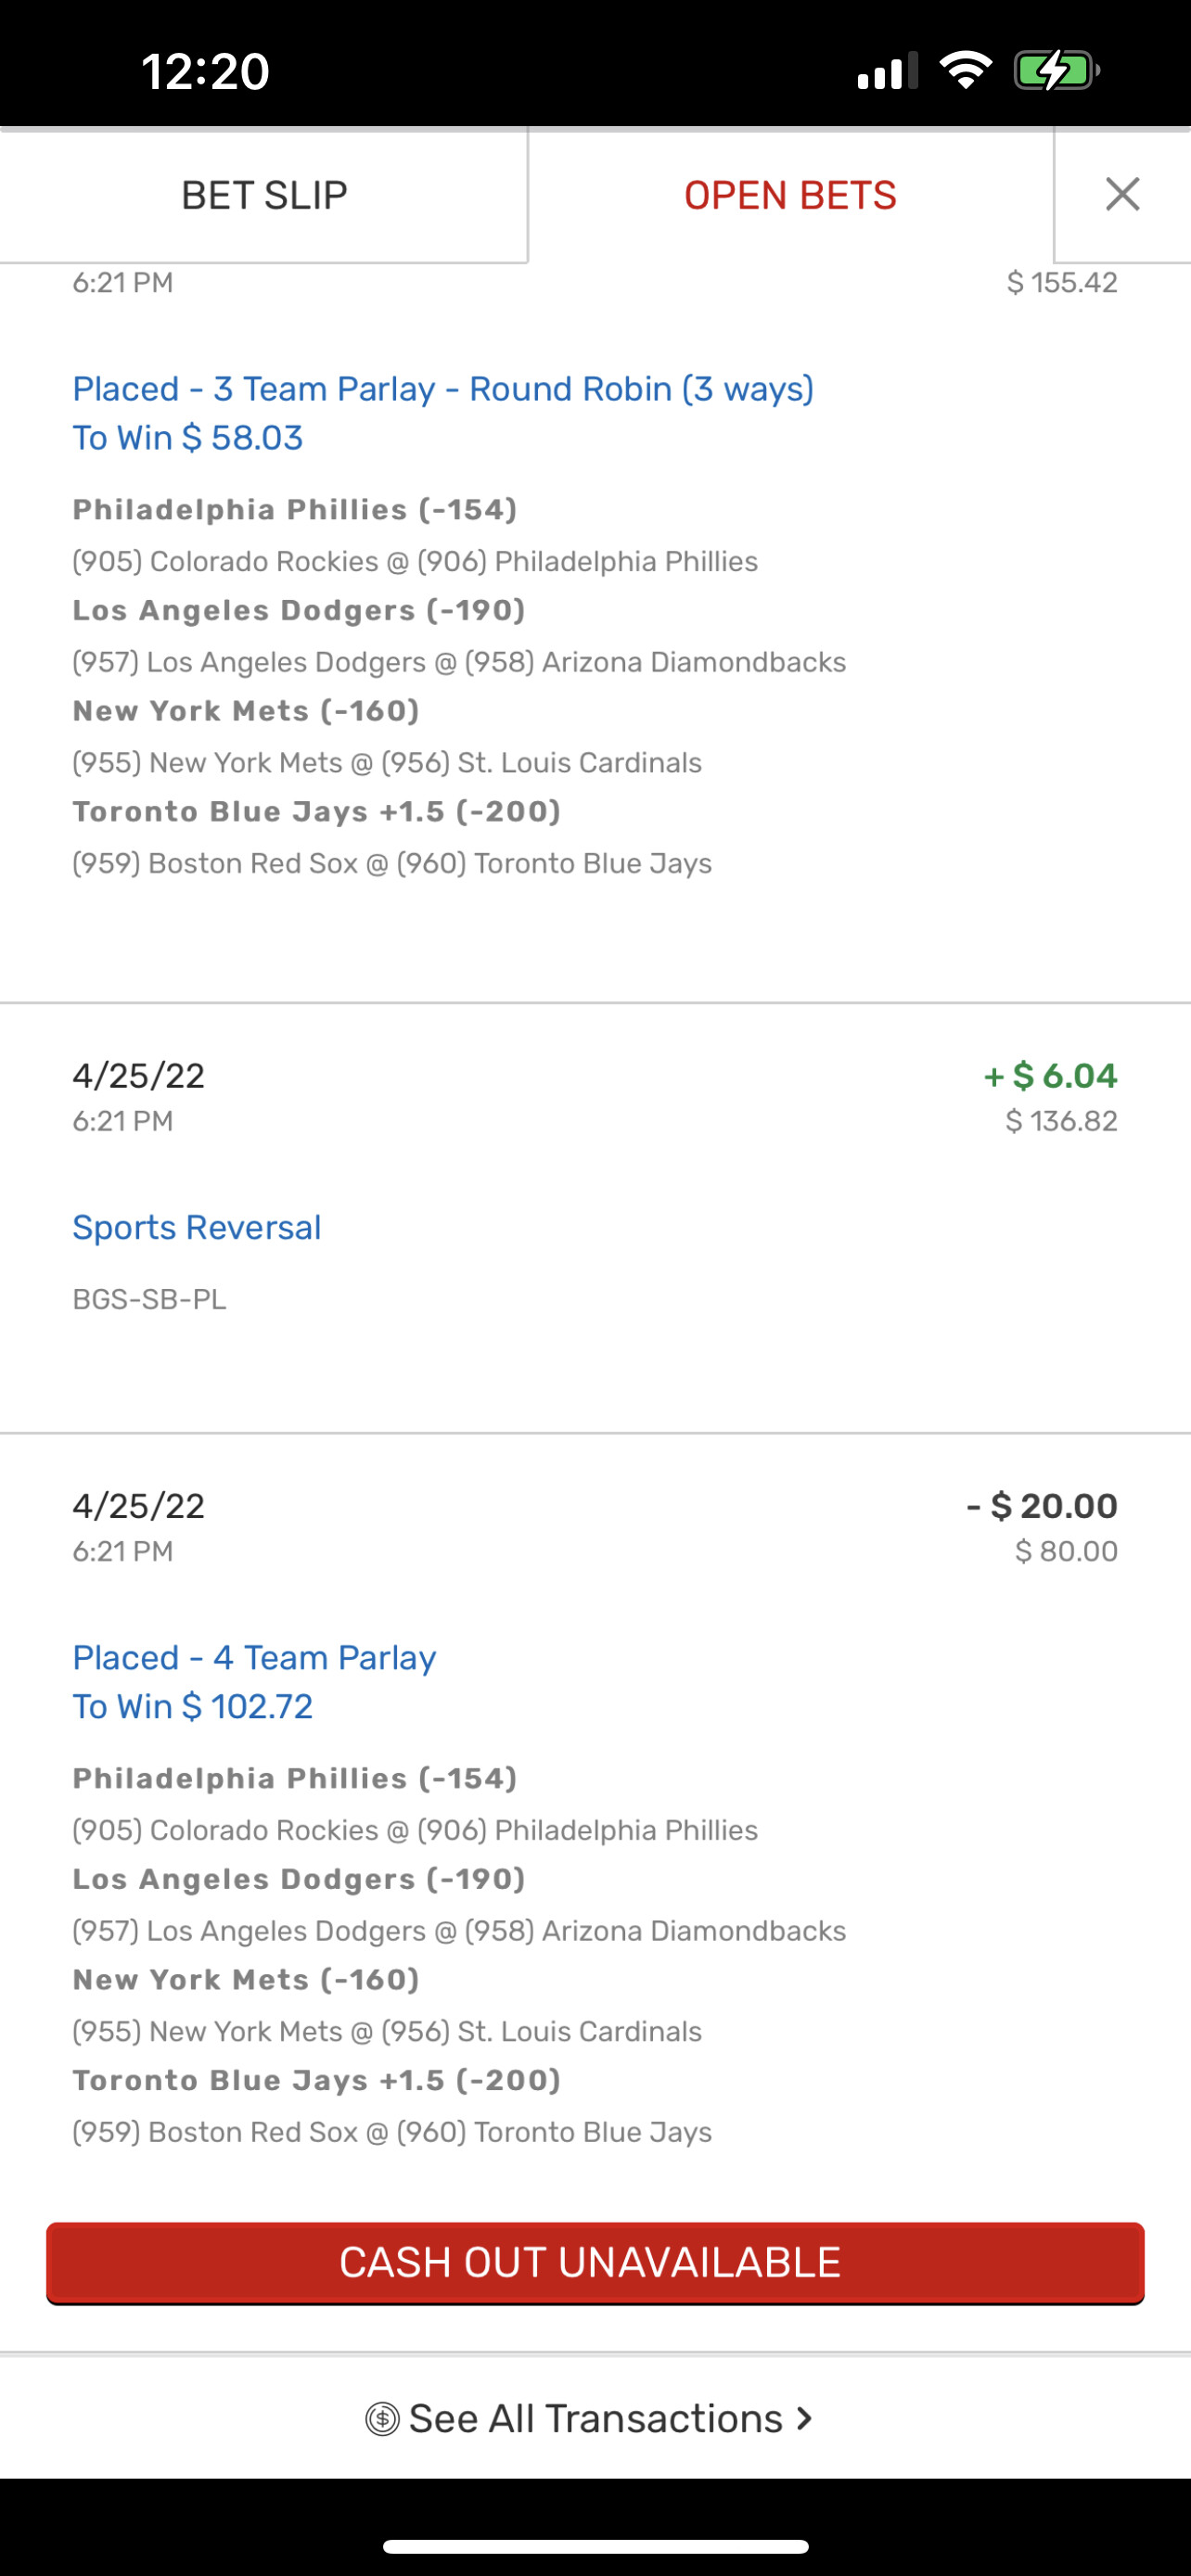This screenshot has width=1191, height=2576.
Task: Open the Sports Reversal transaction
Action: pyautogui.click(x=197, y=1228)
